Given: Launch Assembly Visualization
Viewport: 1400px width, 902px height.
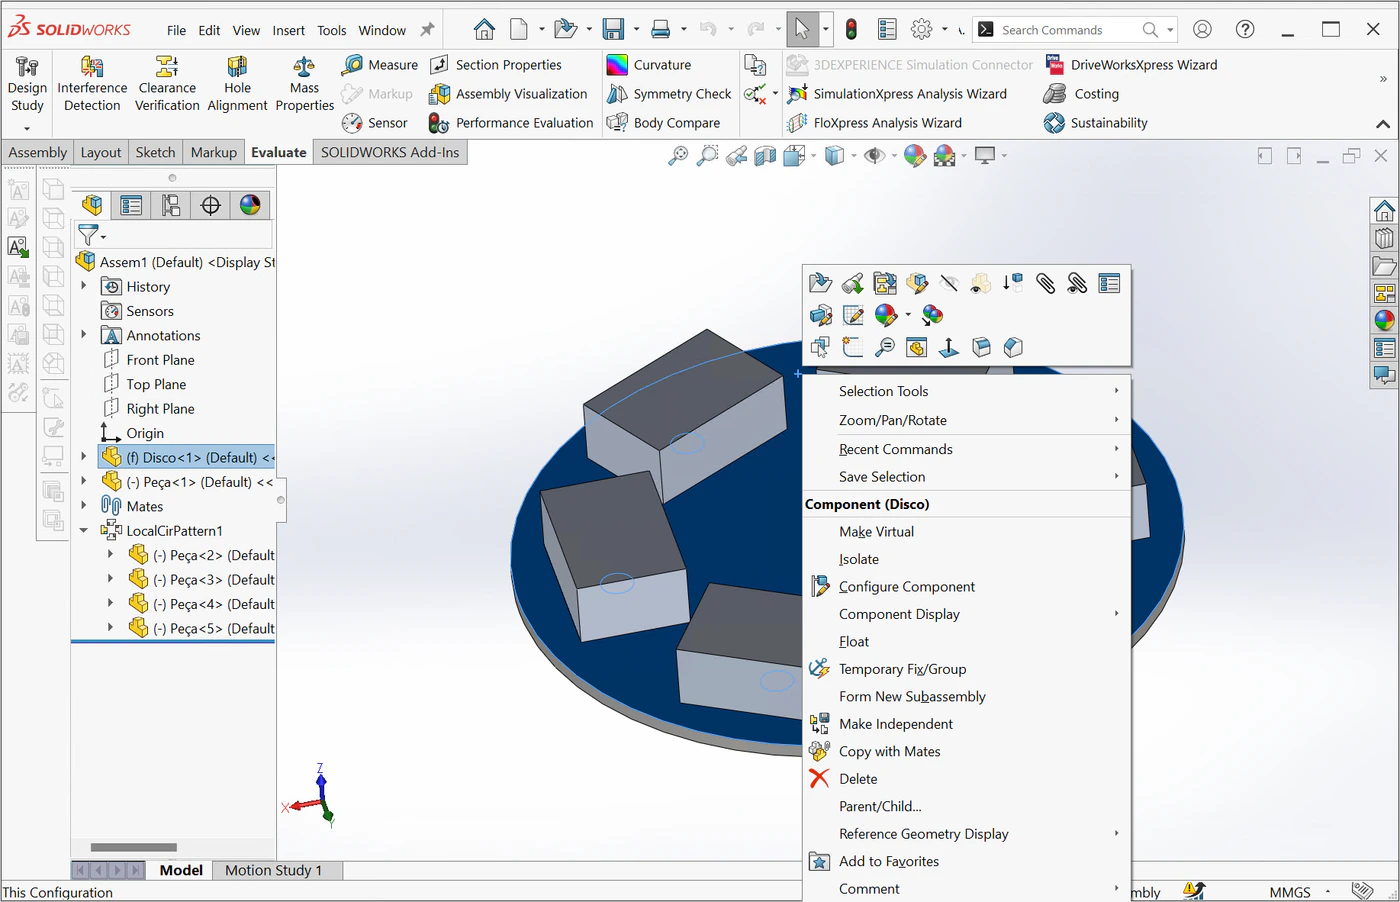Looking at the screenshot, I should coord(508,94).
